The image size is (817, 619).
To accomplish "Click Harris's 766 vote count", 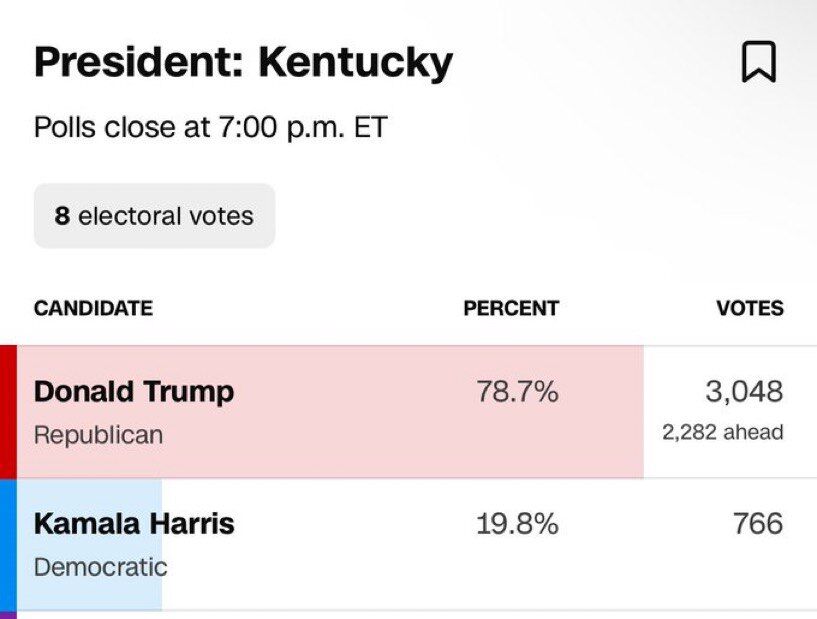I will (x=756, y=524).
